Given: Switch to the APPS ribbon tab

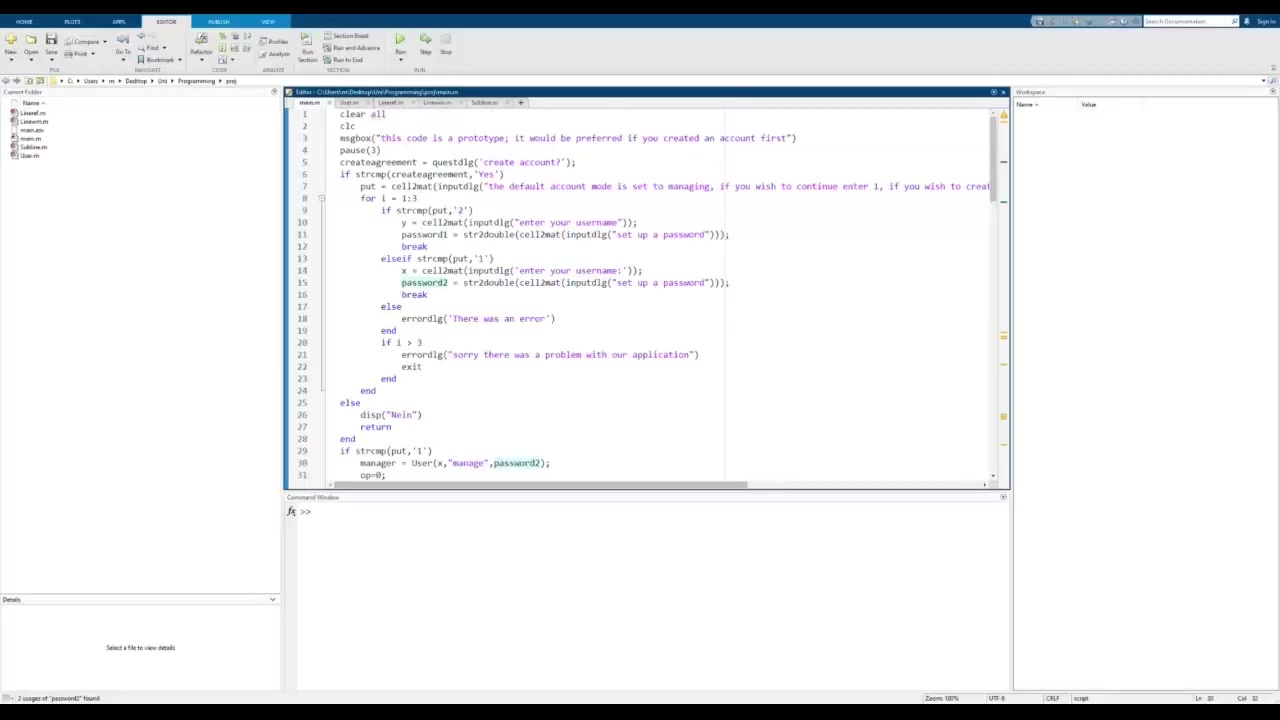Looking at the screenshot, I should [119, 21].
